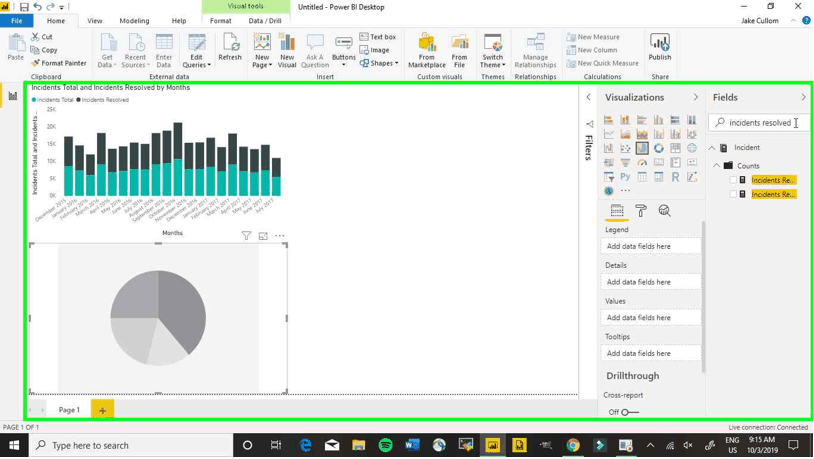The width and height of the screenshot is (814, 459).
Task: Open the Shapes dropdown
Action: click(x=379, y=63)
